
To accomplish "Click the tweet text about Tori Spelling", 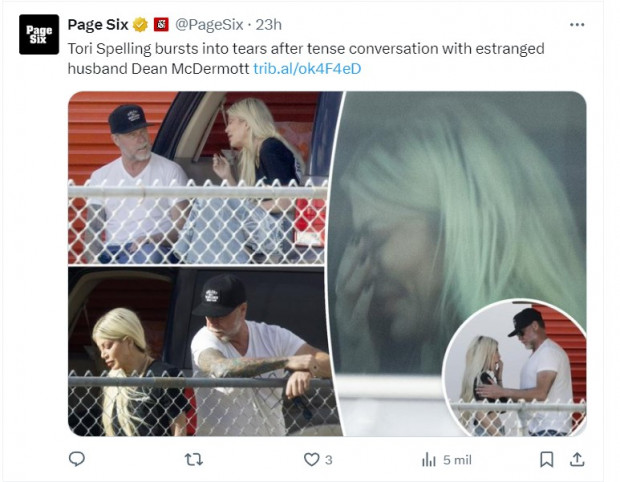I will point(306,59).
